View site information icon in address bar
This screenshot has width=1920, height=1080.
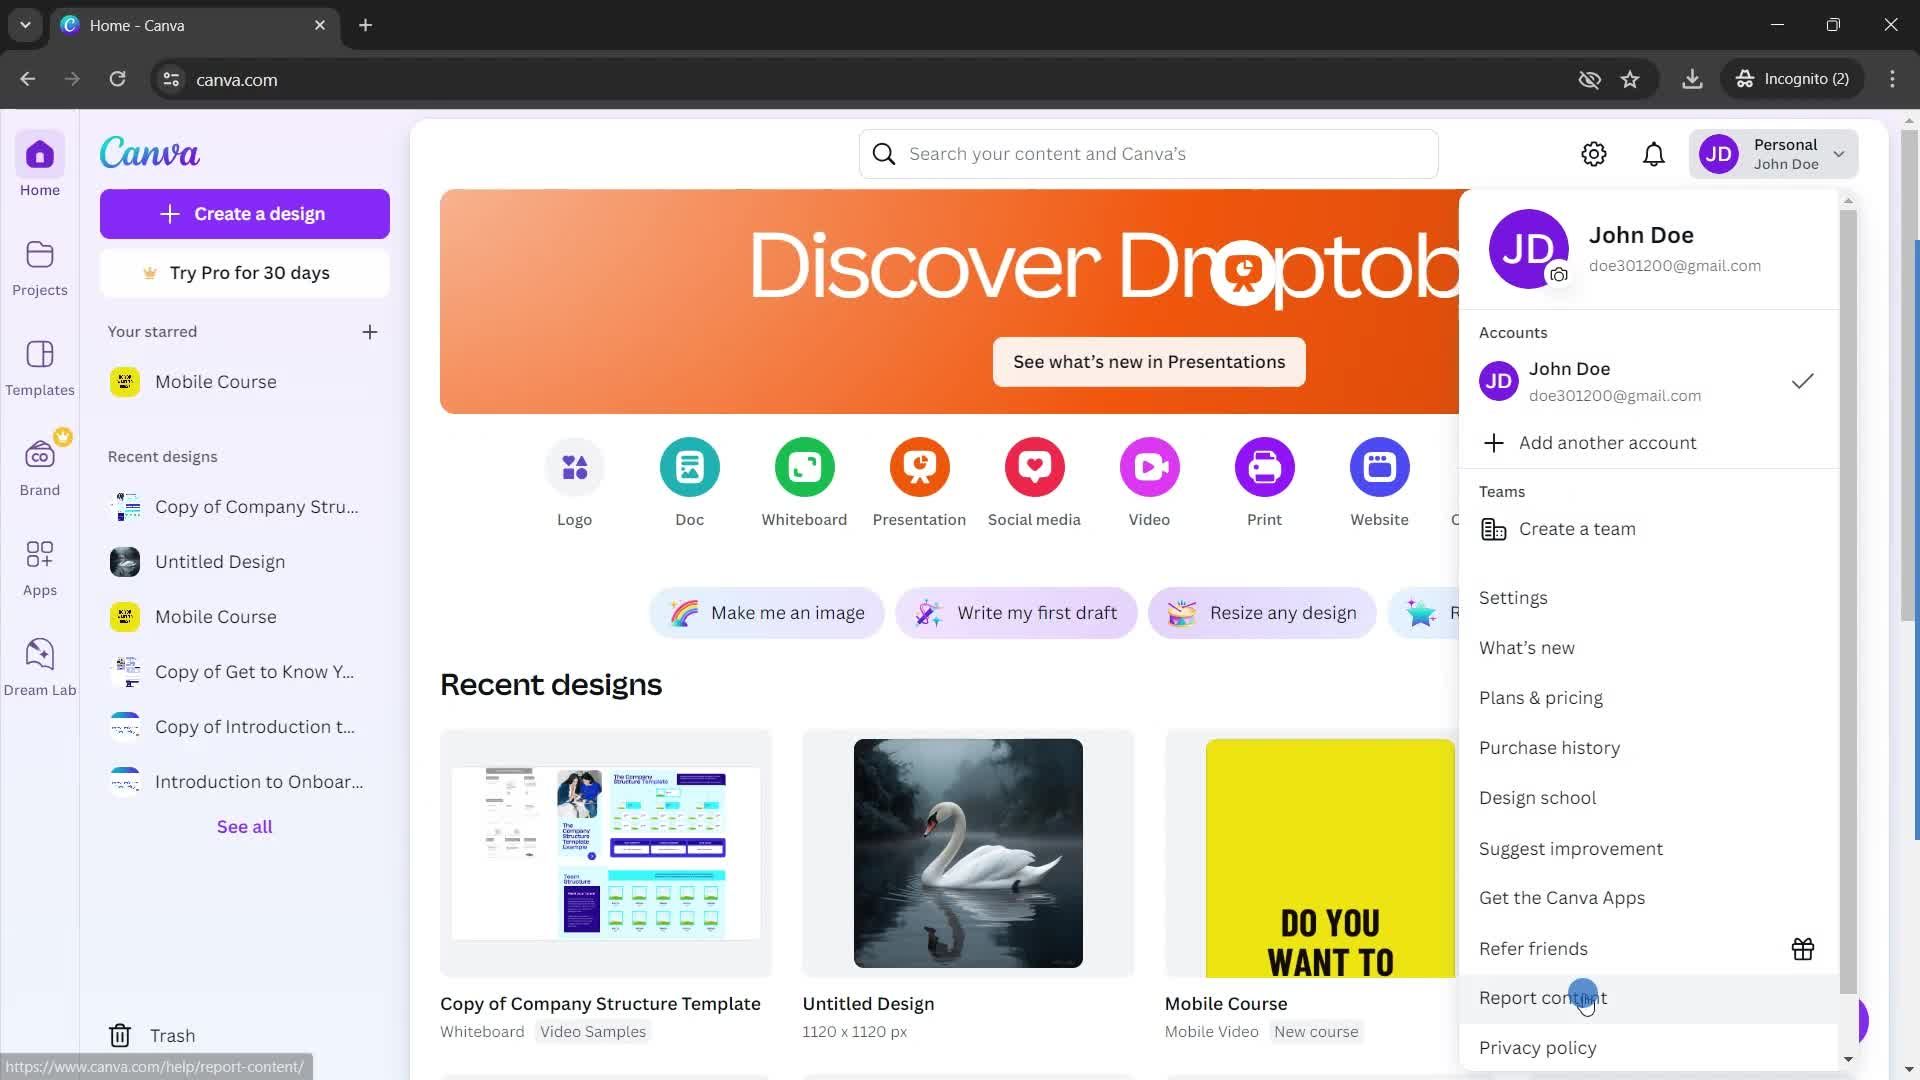click(x=171, y=79)
